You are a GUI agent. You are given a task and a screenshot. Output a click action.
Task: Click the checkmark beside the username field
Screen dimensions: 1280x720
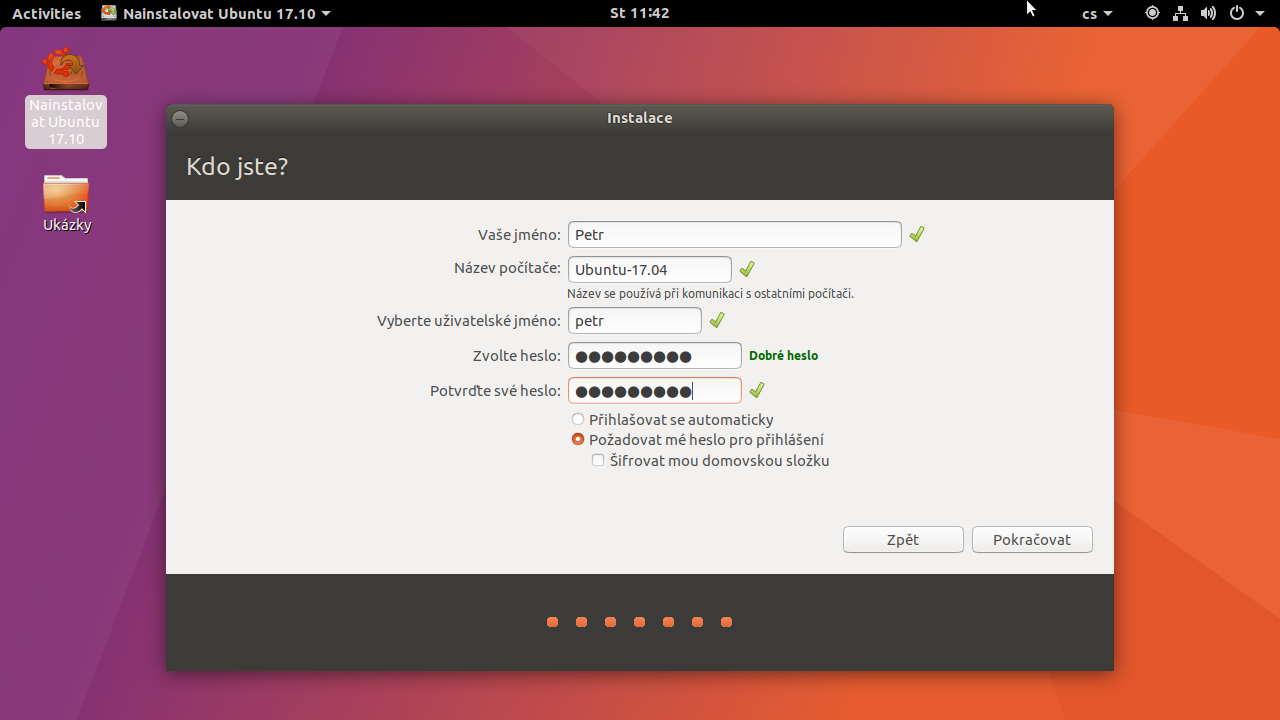[716, 320]
